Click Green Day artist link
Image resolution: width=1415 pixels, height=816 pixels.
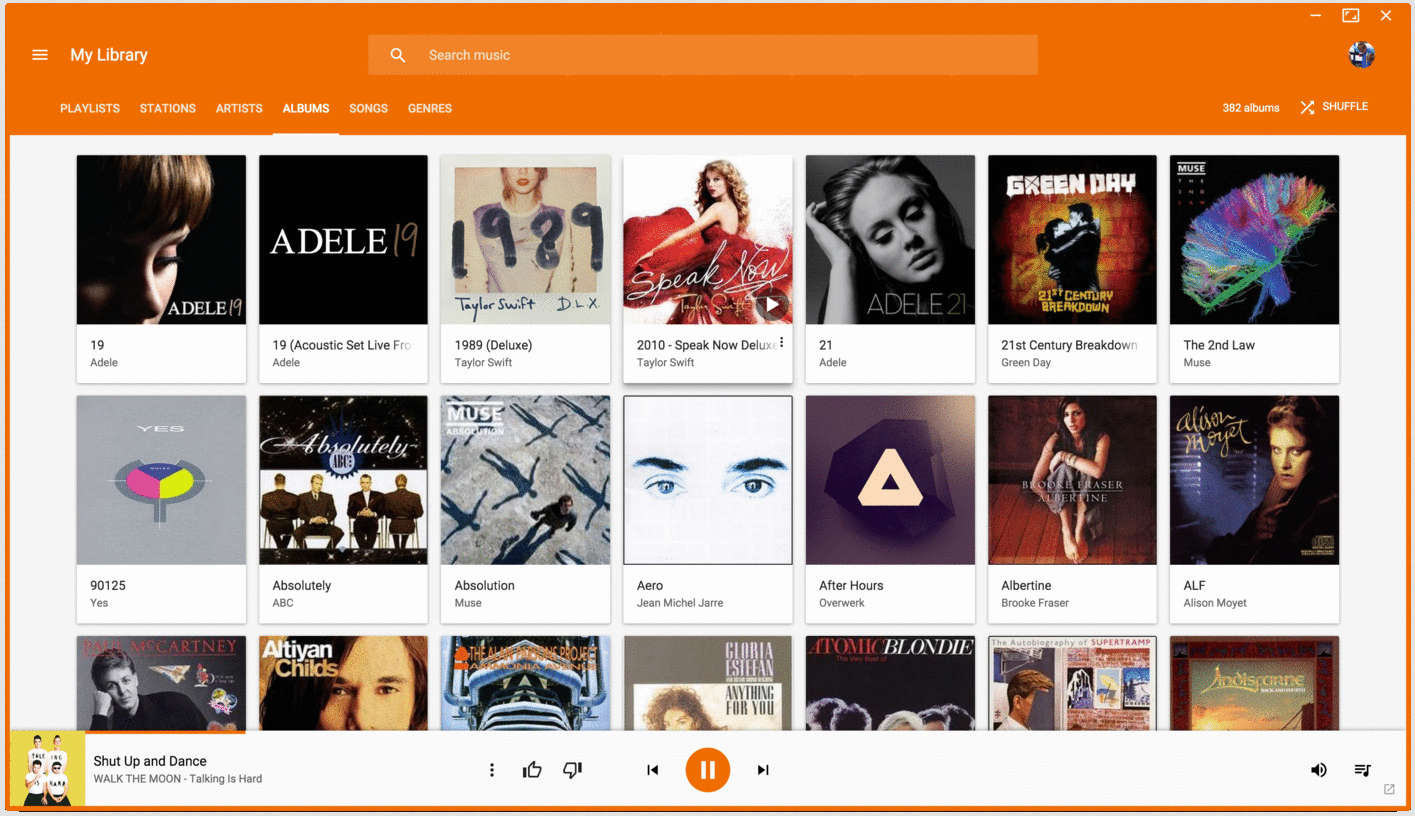[x=1026, y=363]
